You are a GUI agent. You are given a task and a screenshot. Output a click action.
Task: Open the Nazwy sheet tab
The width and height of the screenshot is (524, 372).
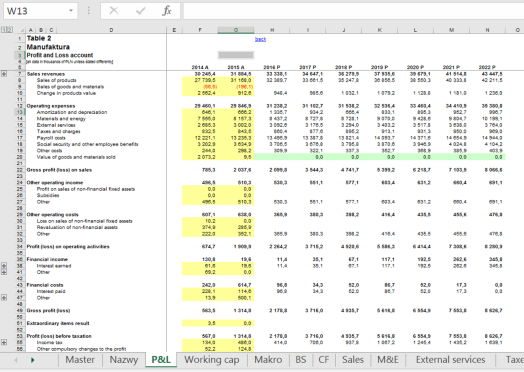[x=124, y=360]
